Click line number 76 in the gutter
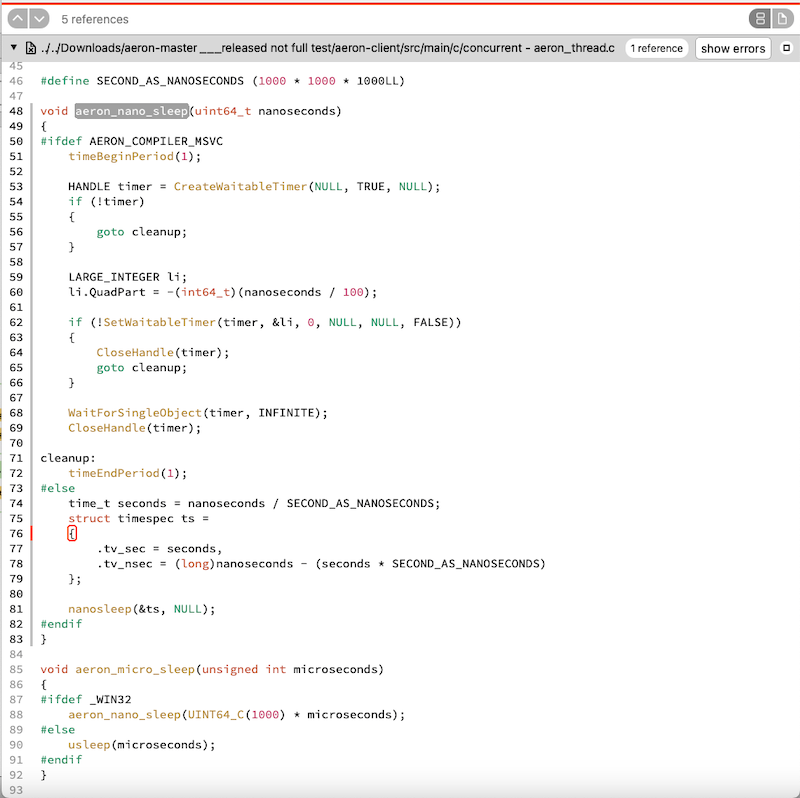Image resolution: width=800 pixels, height=798 pixels. click(x=16, y=534)
